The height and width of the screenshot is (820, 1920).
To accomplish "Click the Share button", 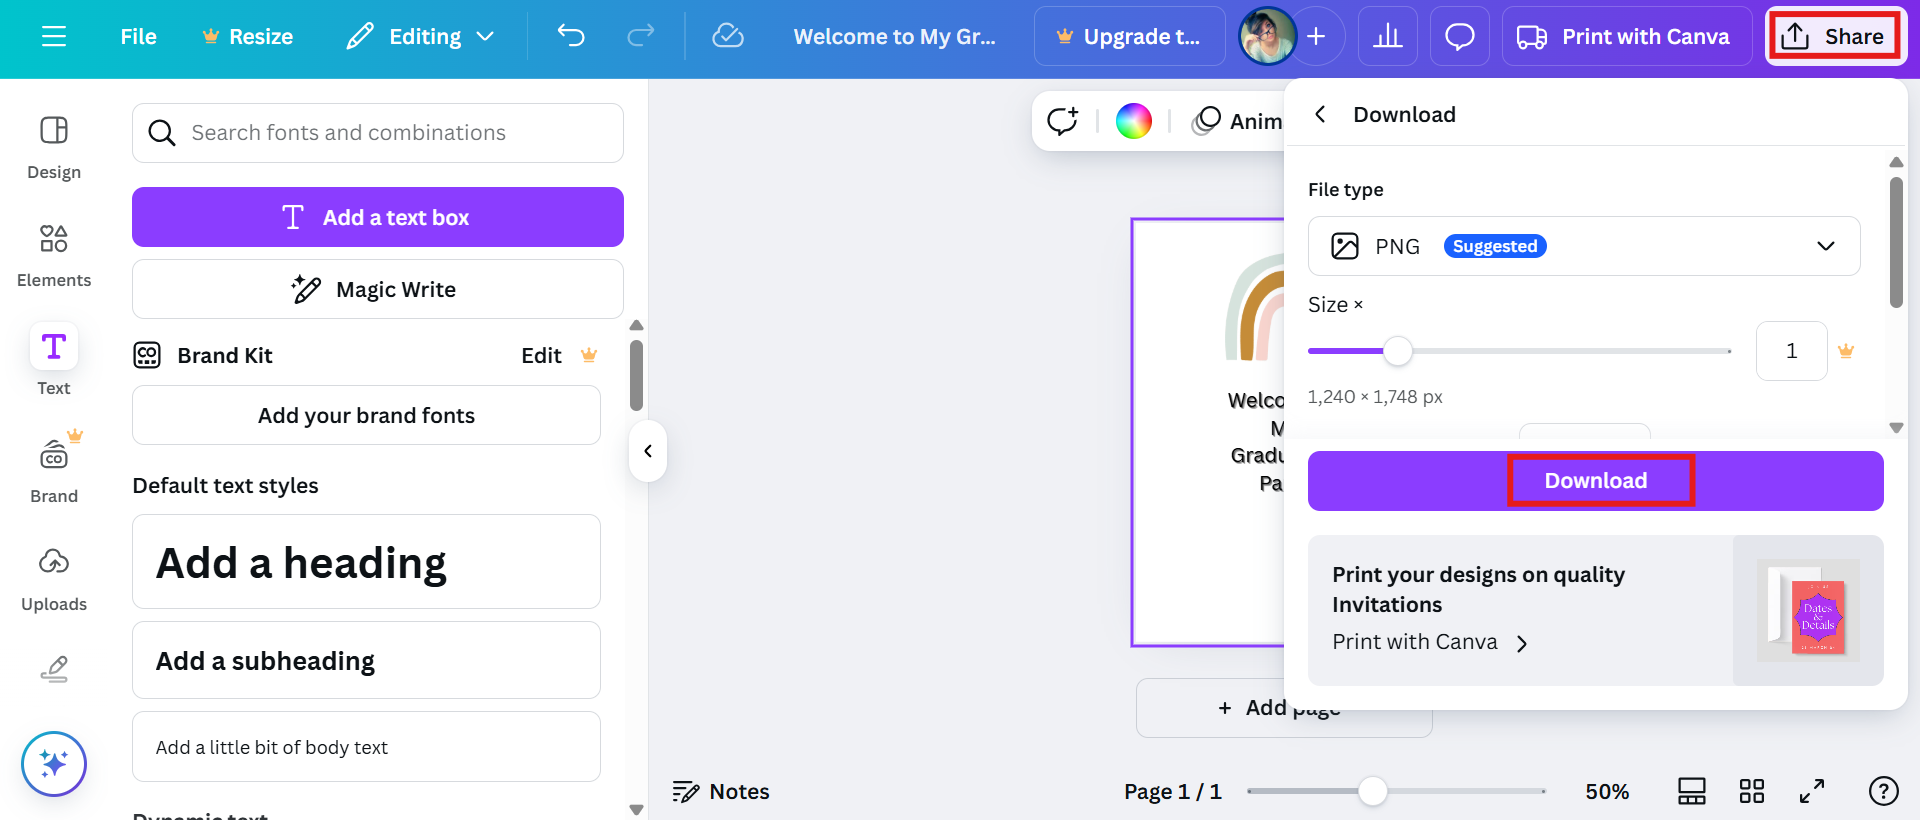I will click(x=1834, y=37).
